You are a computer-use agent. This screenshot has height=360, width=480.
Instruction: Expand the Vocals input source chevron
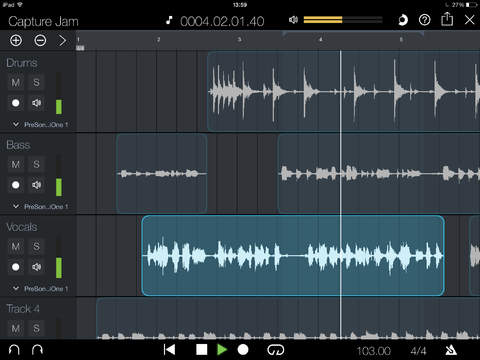(16, 288)
